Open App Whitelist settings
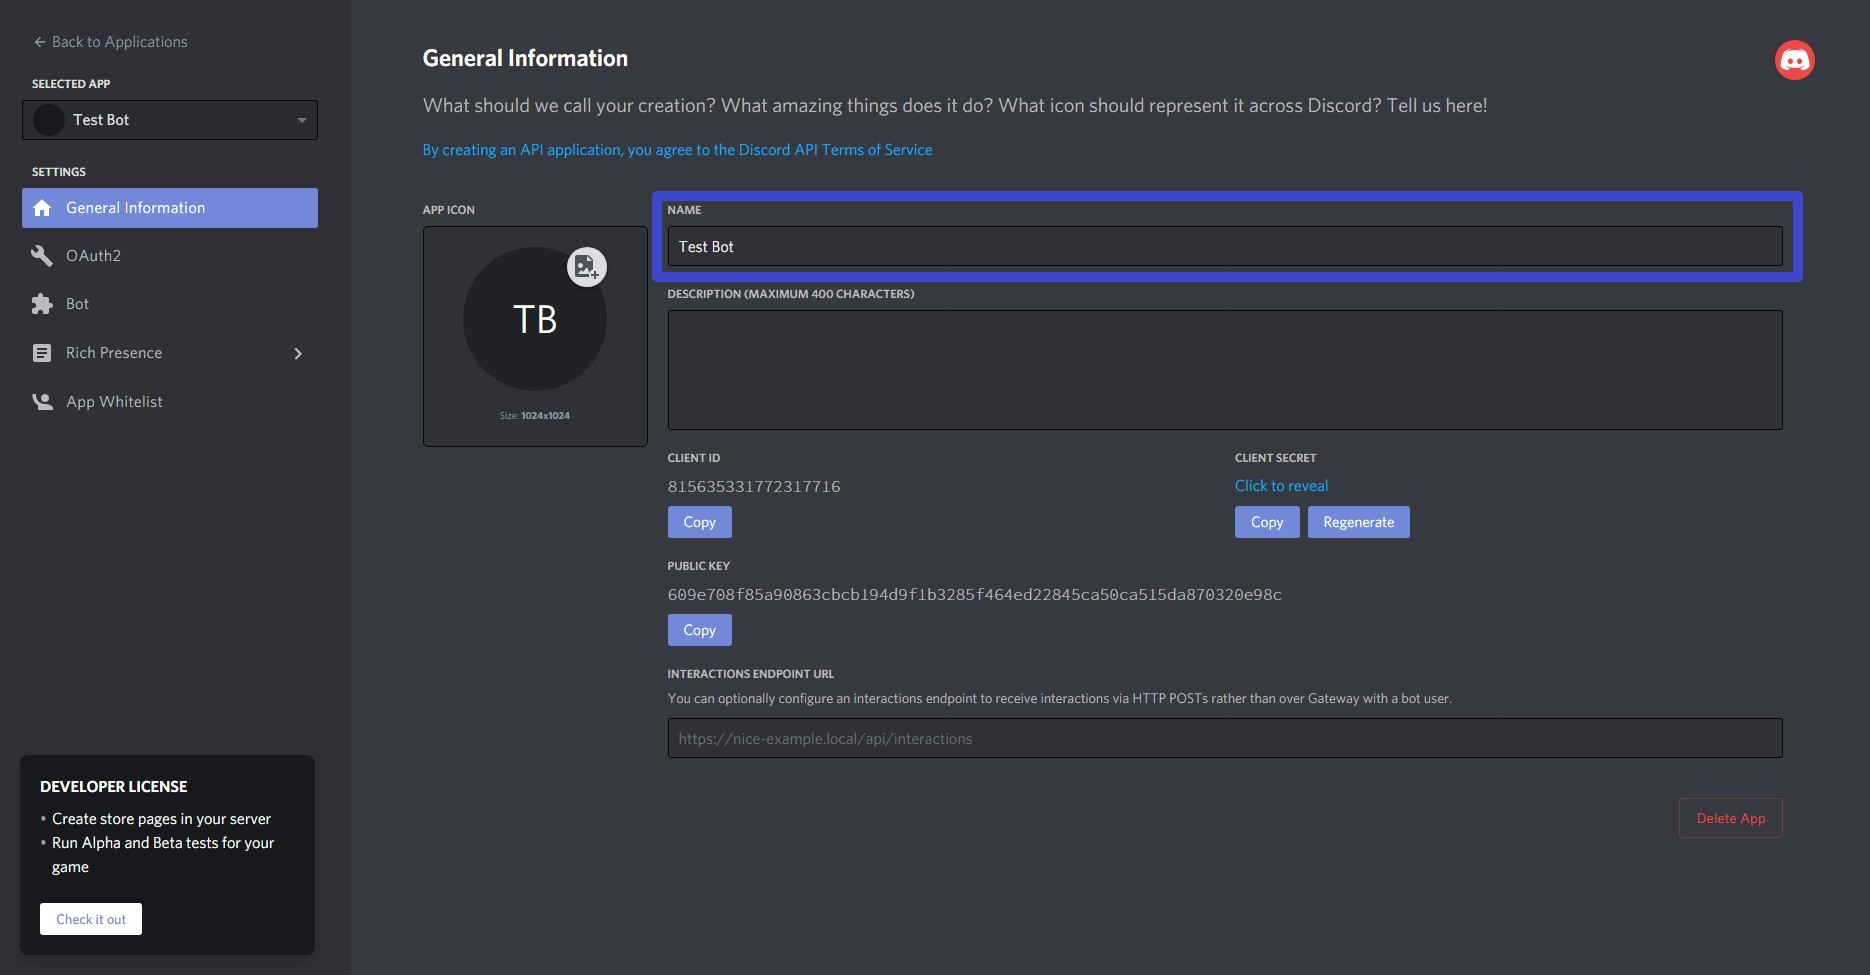 point(170,402)
